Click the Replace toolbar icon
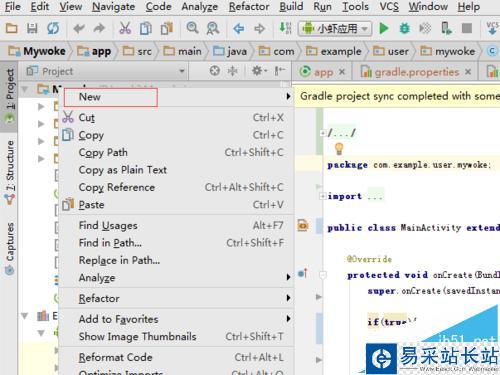The width and height of the screenshot is (500, 375). [213, 28]
